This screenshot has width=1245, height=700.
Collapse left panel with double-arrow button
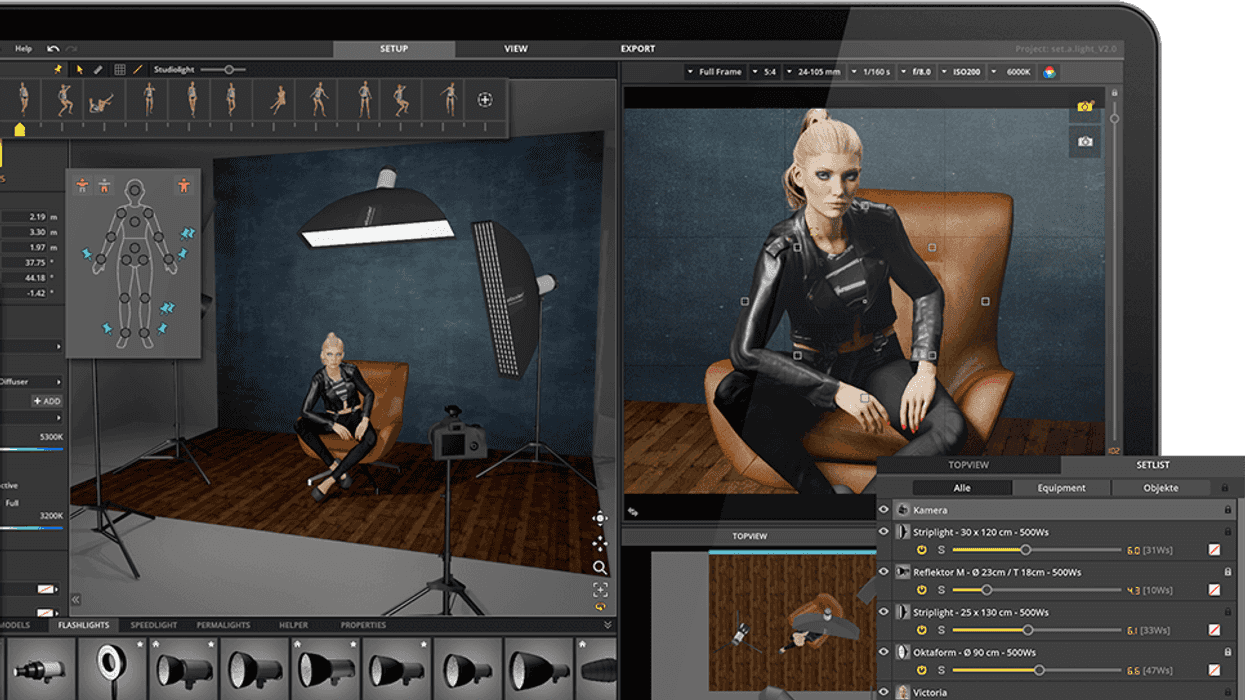click(76, 600)
